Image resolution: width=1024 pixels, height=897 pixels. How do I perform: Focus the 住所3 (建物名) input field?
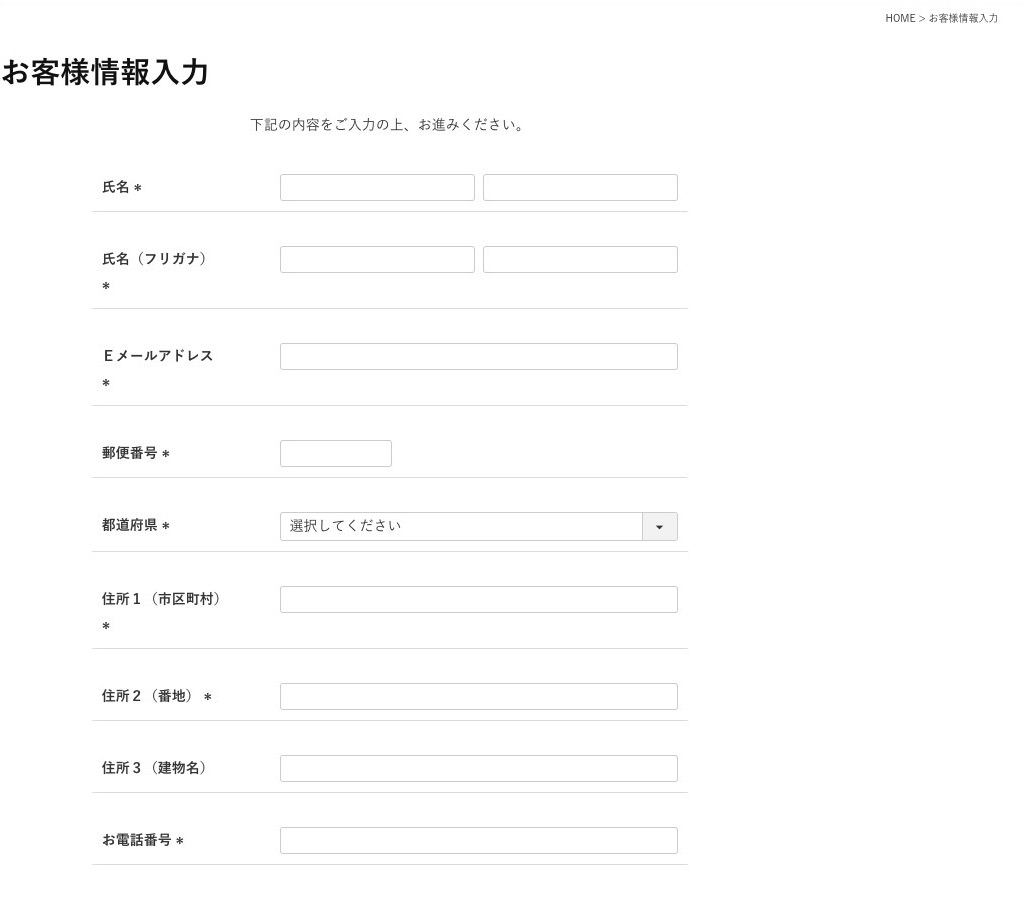click(478, 769)
